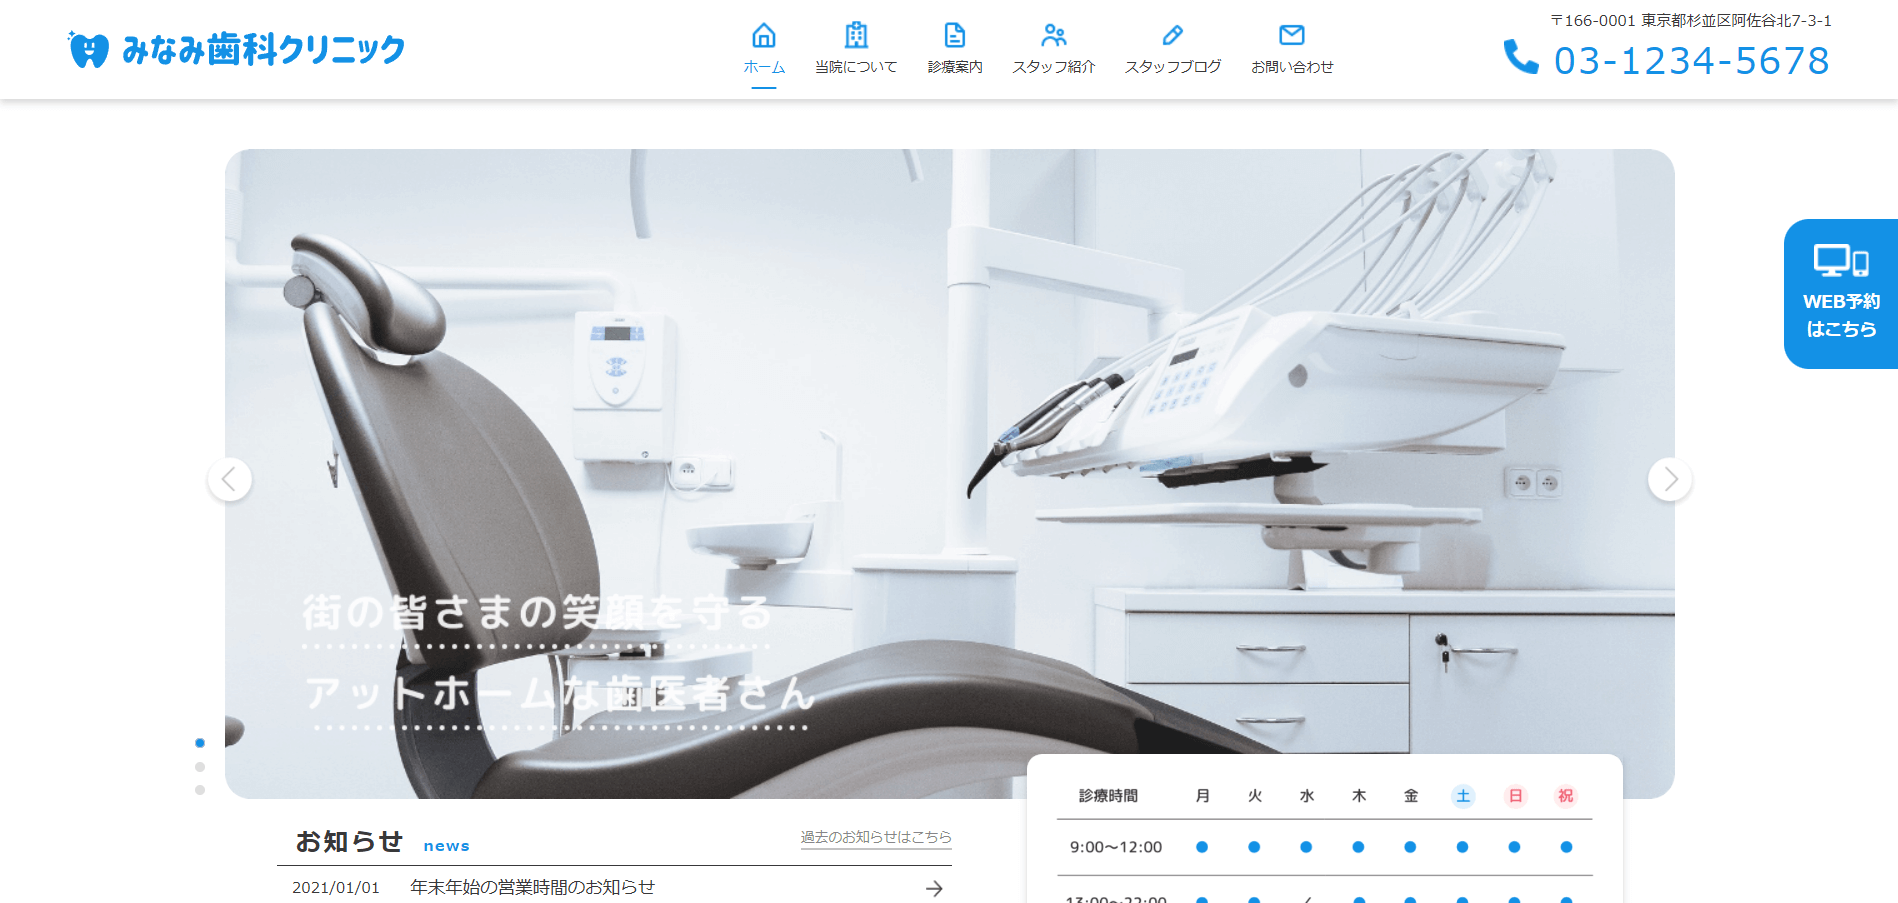Viewport: 1898px width, 903px height.
Task: Open the スタッフブログ menu label
Action: pos(1173,67)
